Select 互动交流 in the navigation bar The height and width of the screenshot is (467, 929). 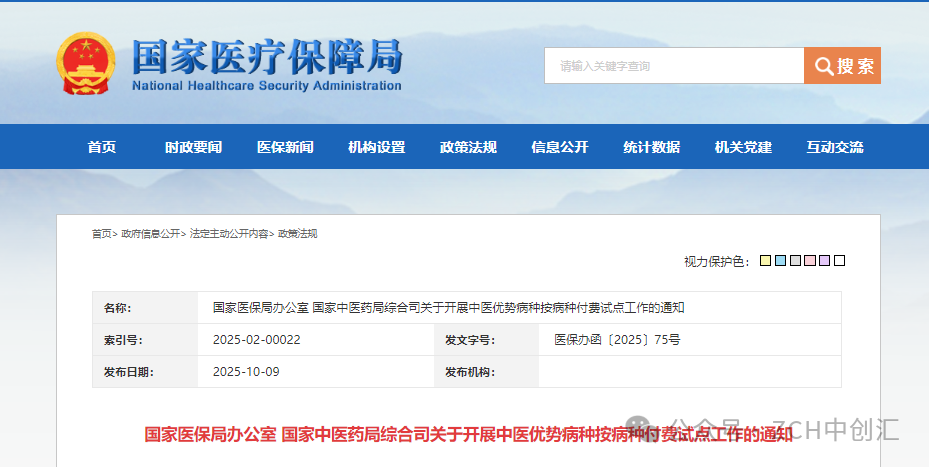pyautogui.click(x=835, y=147)
